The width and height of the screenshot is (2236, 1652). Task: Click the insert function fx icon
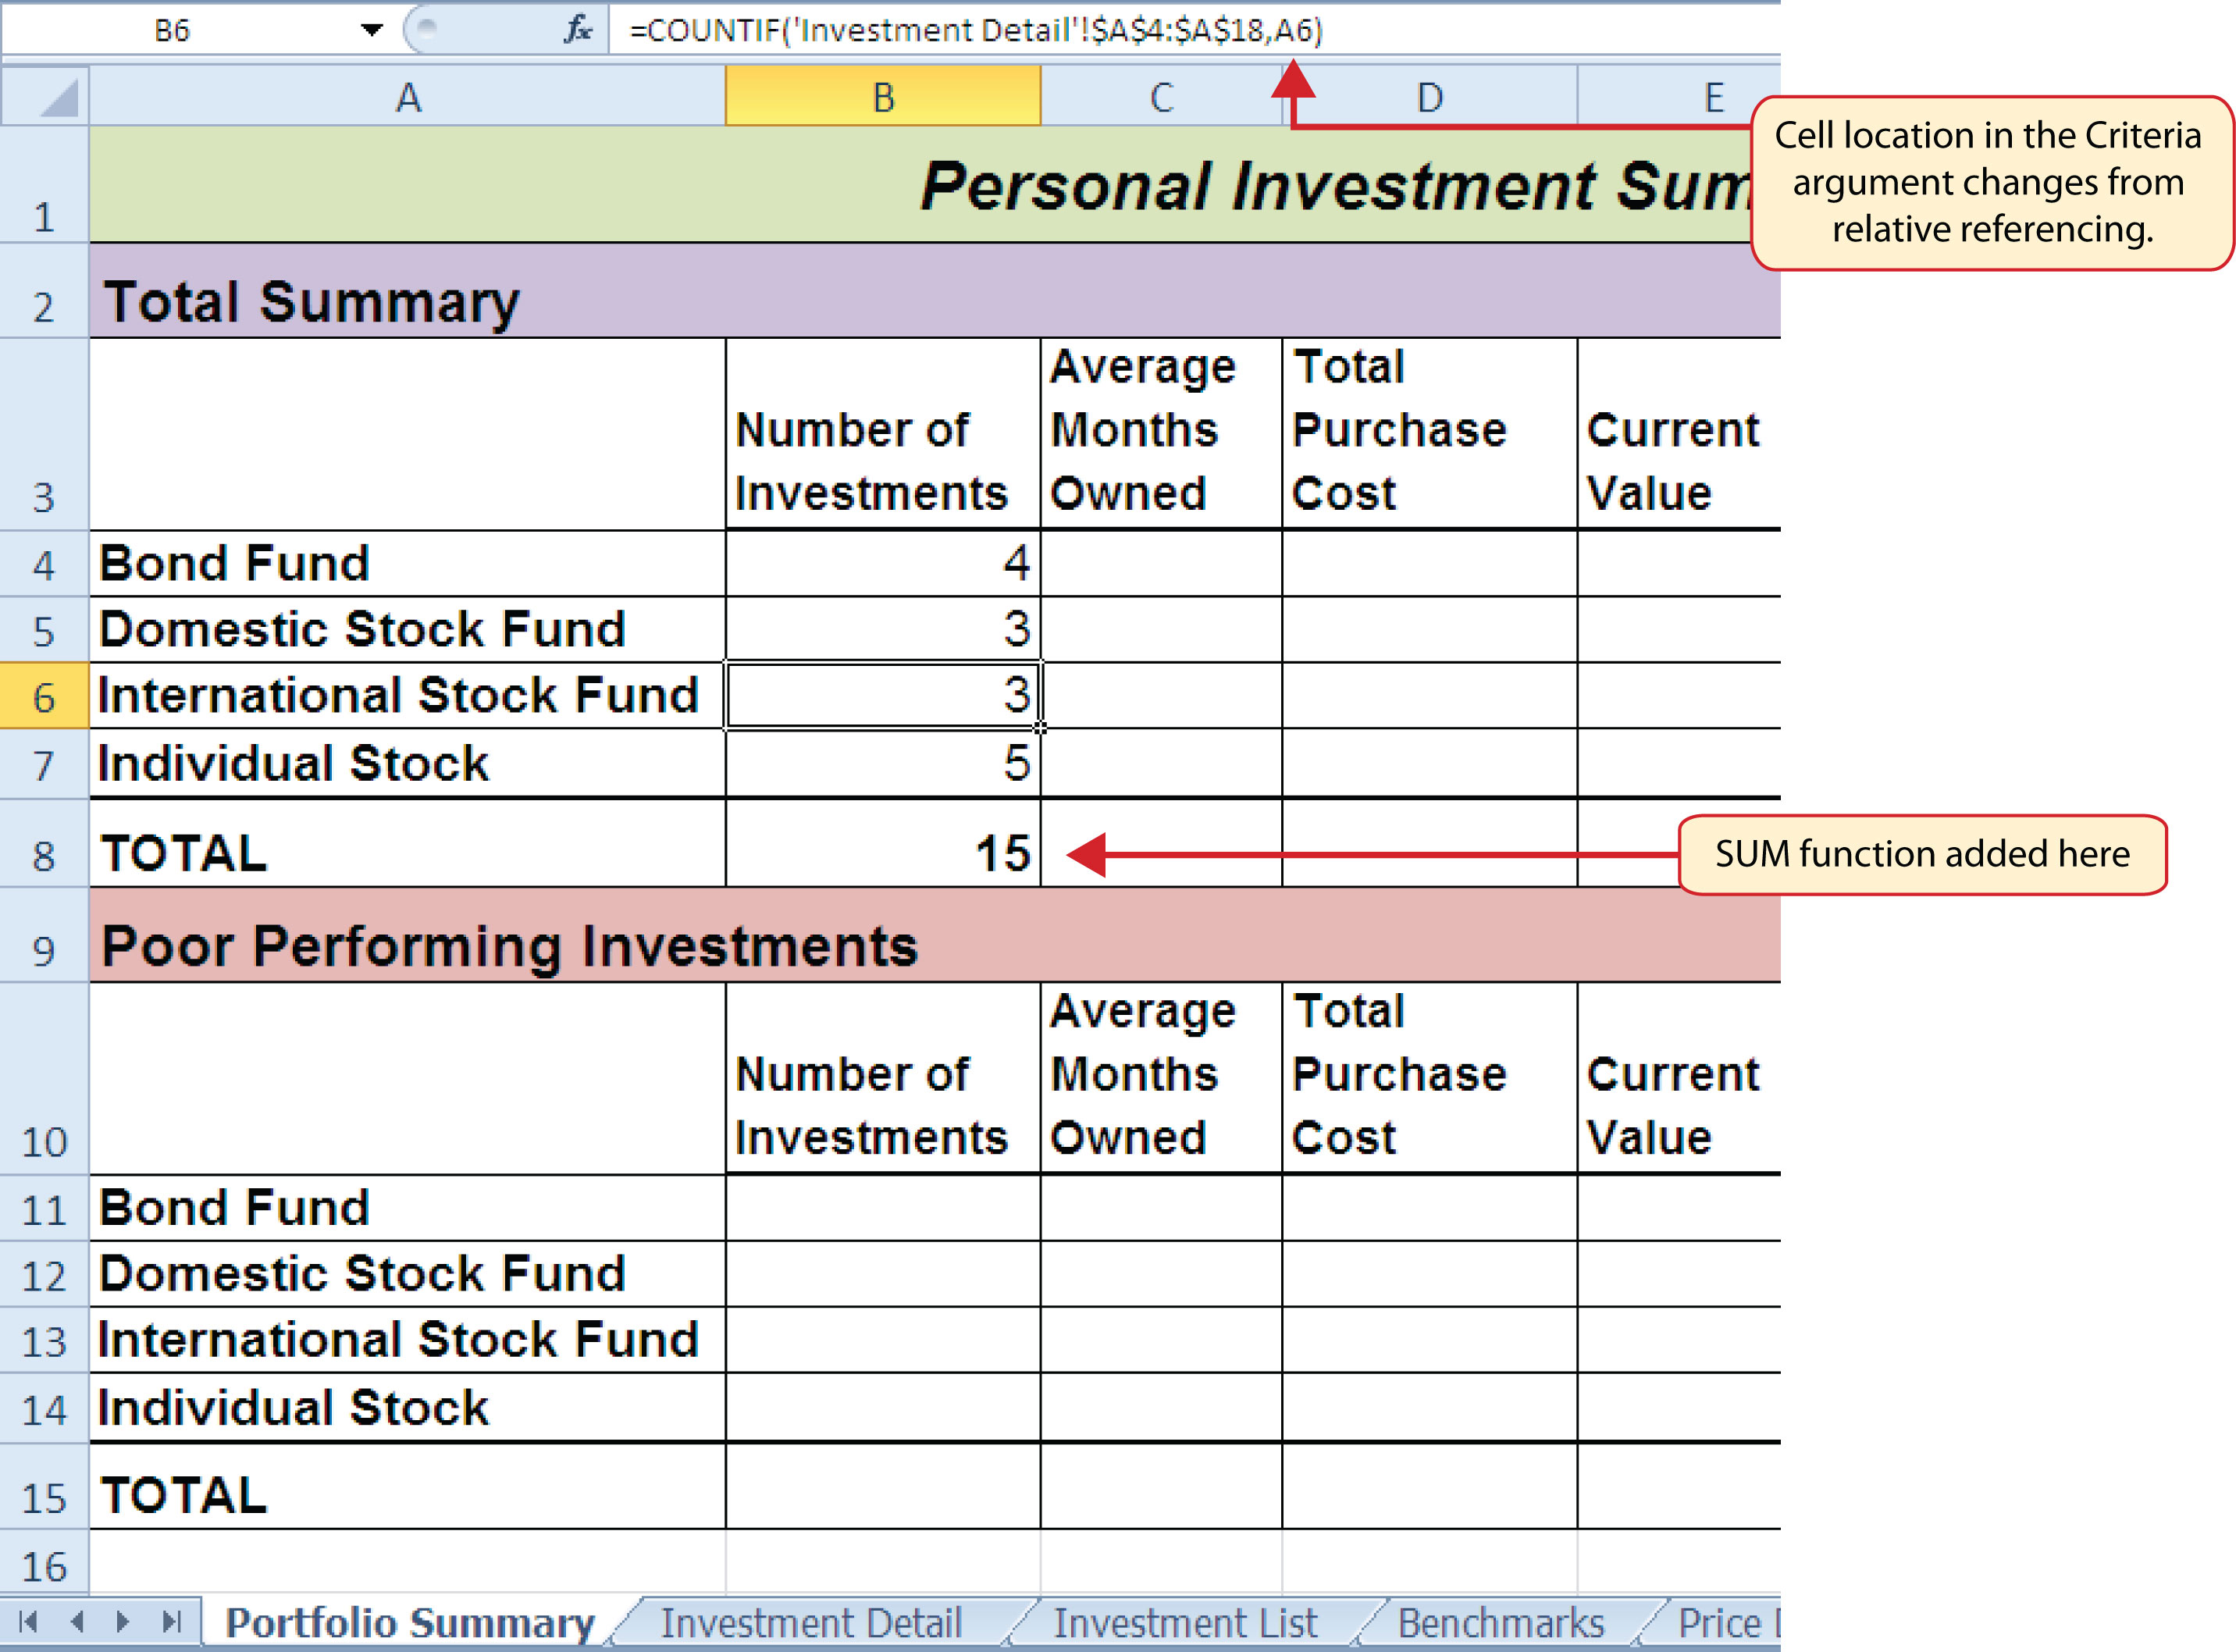(x=578, y=29)
